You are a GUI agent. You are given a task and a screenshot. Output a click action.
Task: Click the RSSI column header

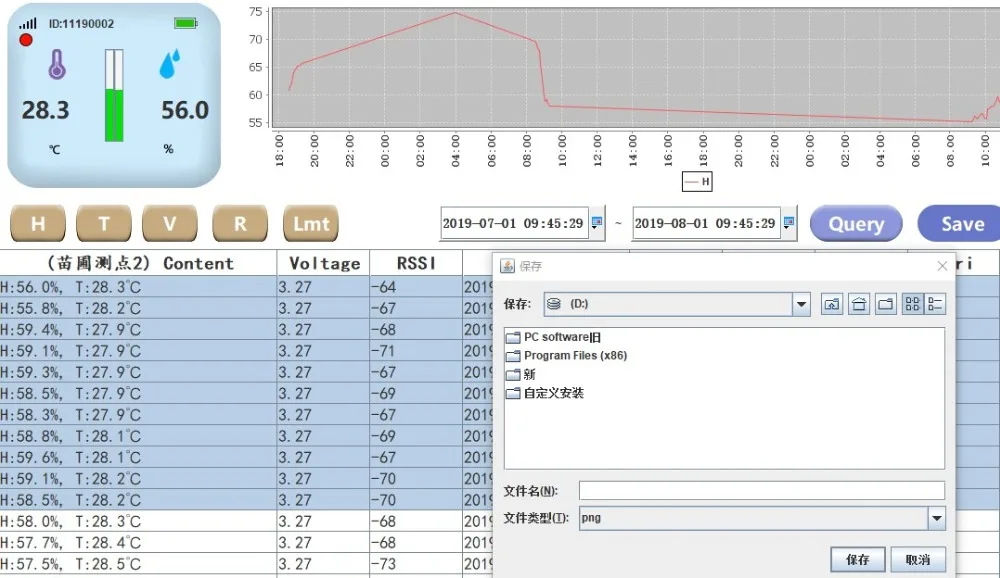(x=416, y=263)
